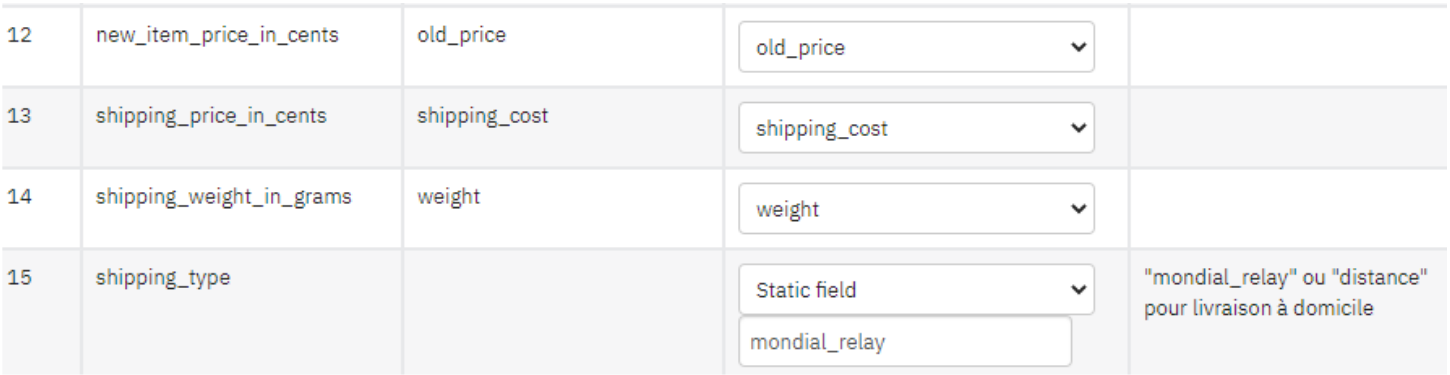1450x375 pixels.
Task: Click the empty source cell of shipping_type row
Action: click(562, 313)
